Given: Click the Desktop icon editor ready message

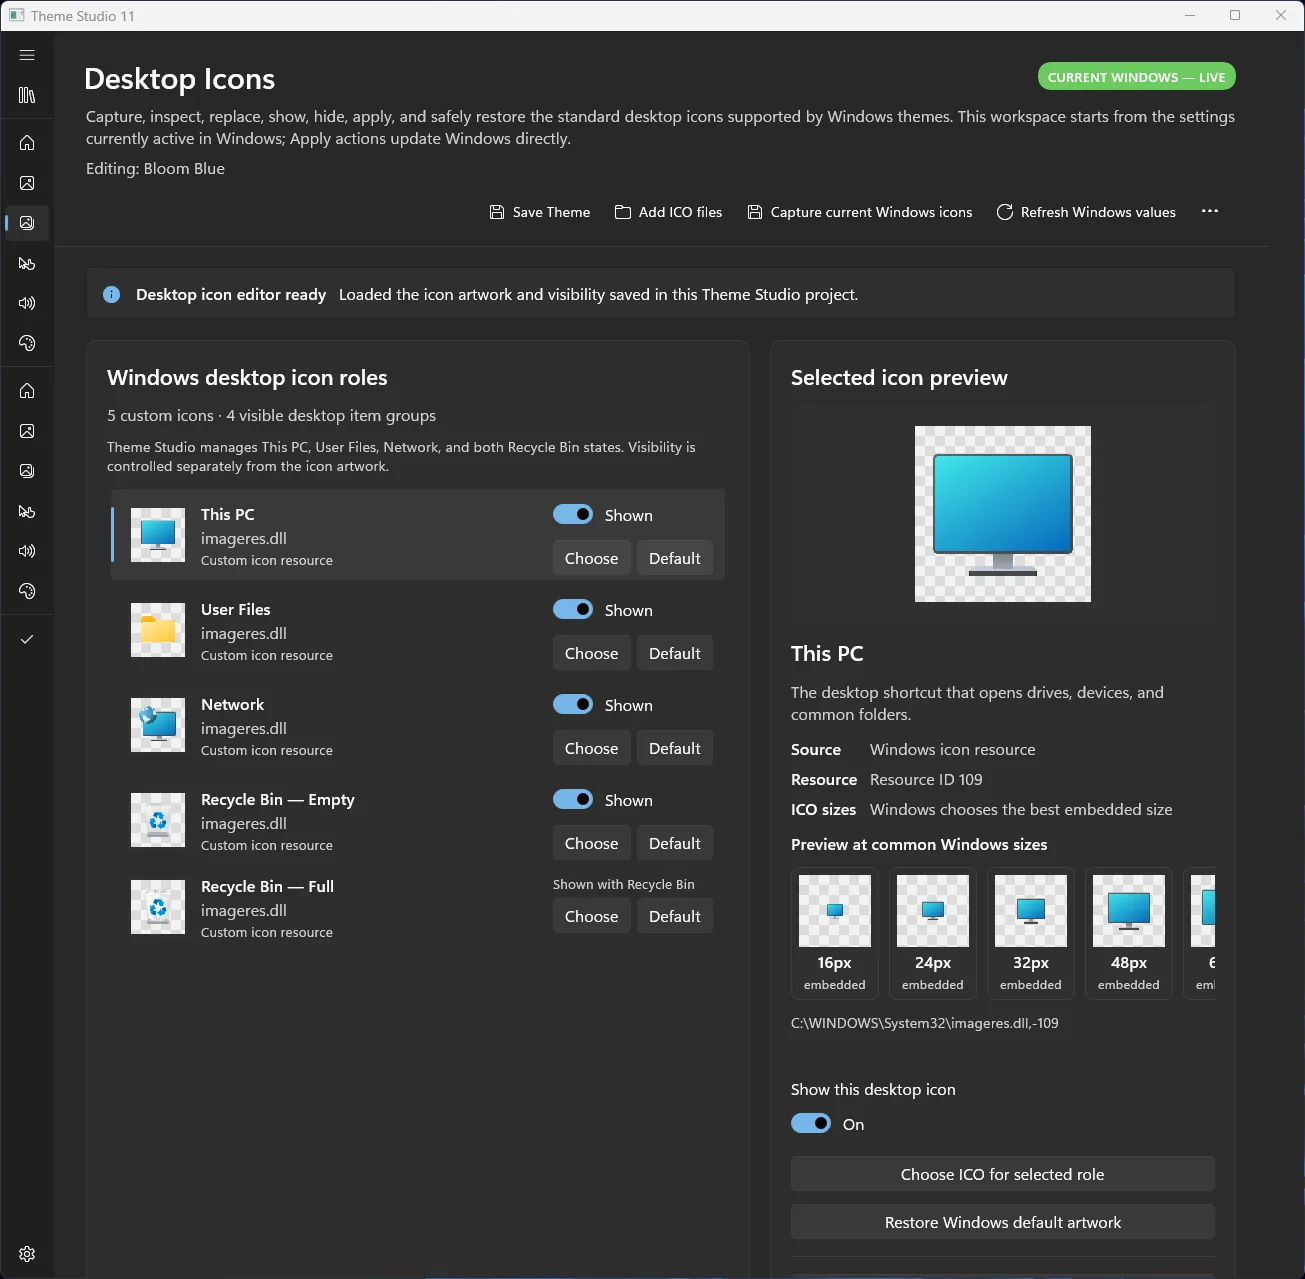Looking at the screenshot, I should pos(231,294).
